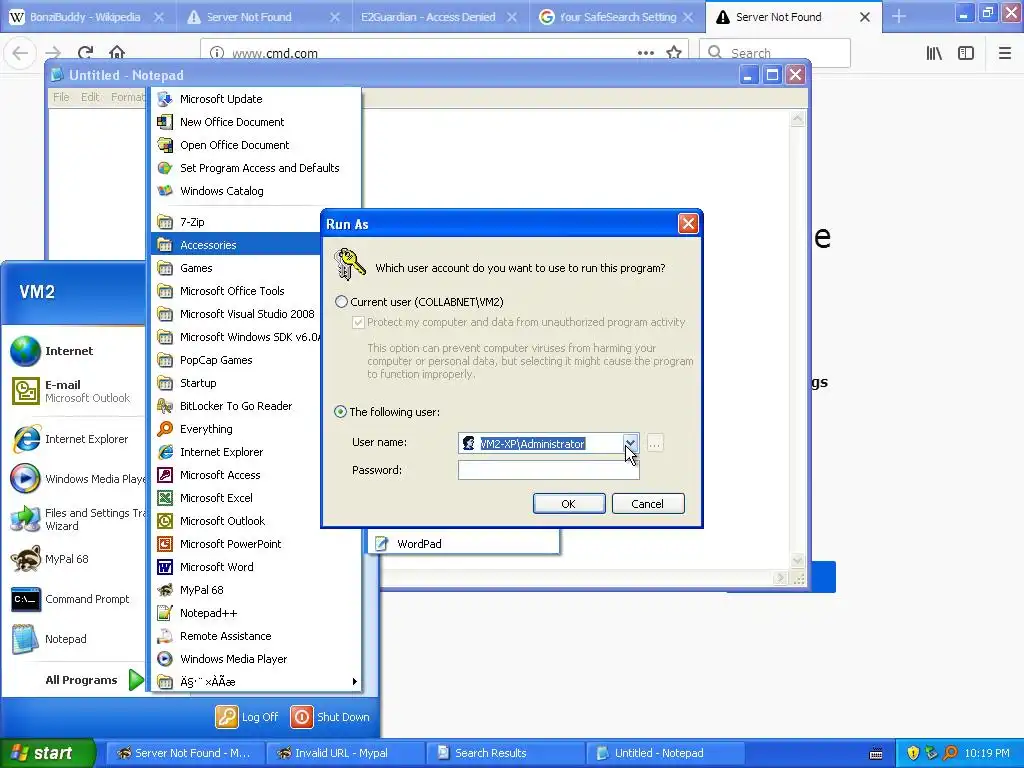The width and height of the screenshot is (1024, 768).
Task: Bookmark this page with star icon
Action: point(674,53)
